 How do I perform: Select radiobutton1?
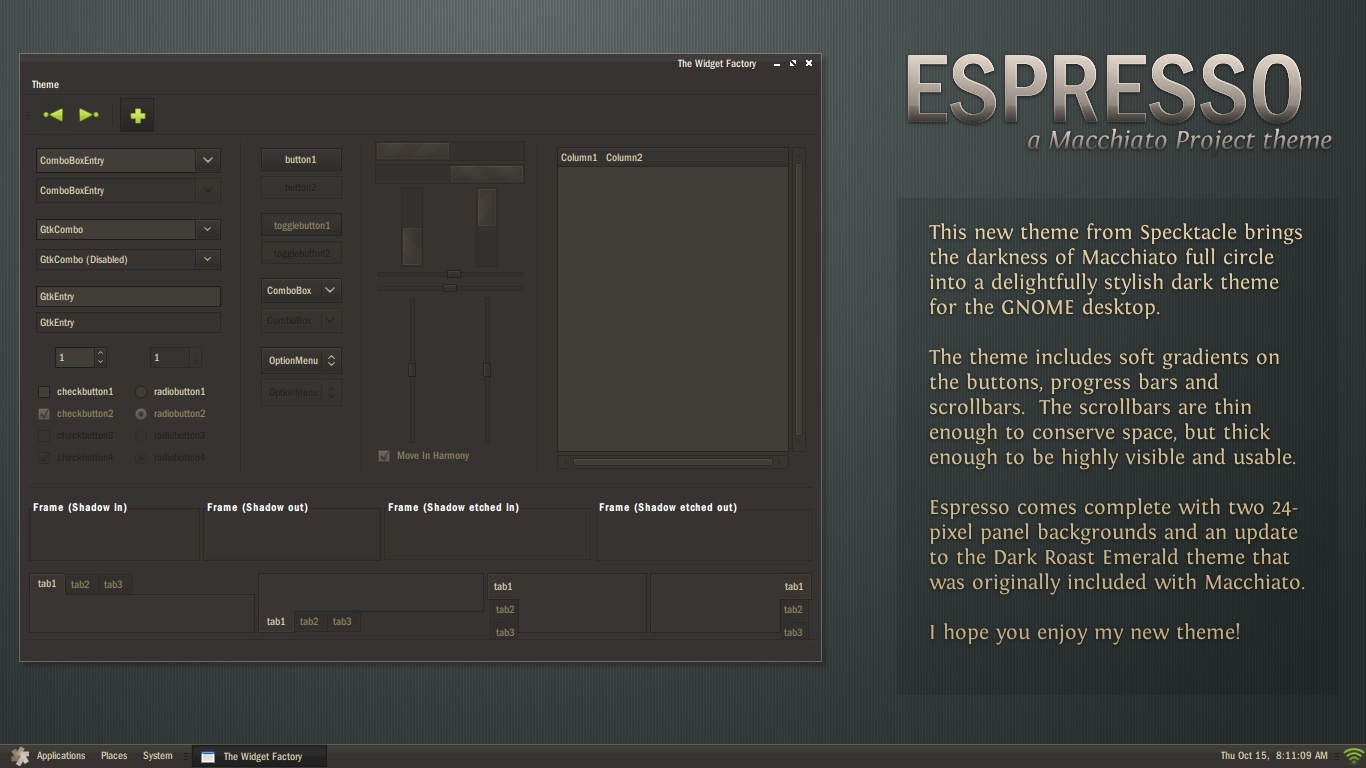tap(170, 392)
